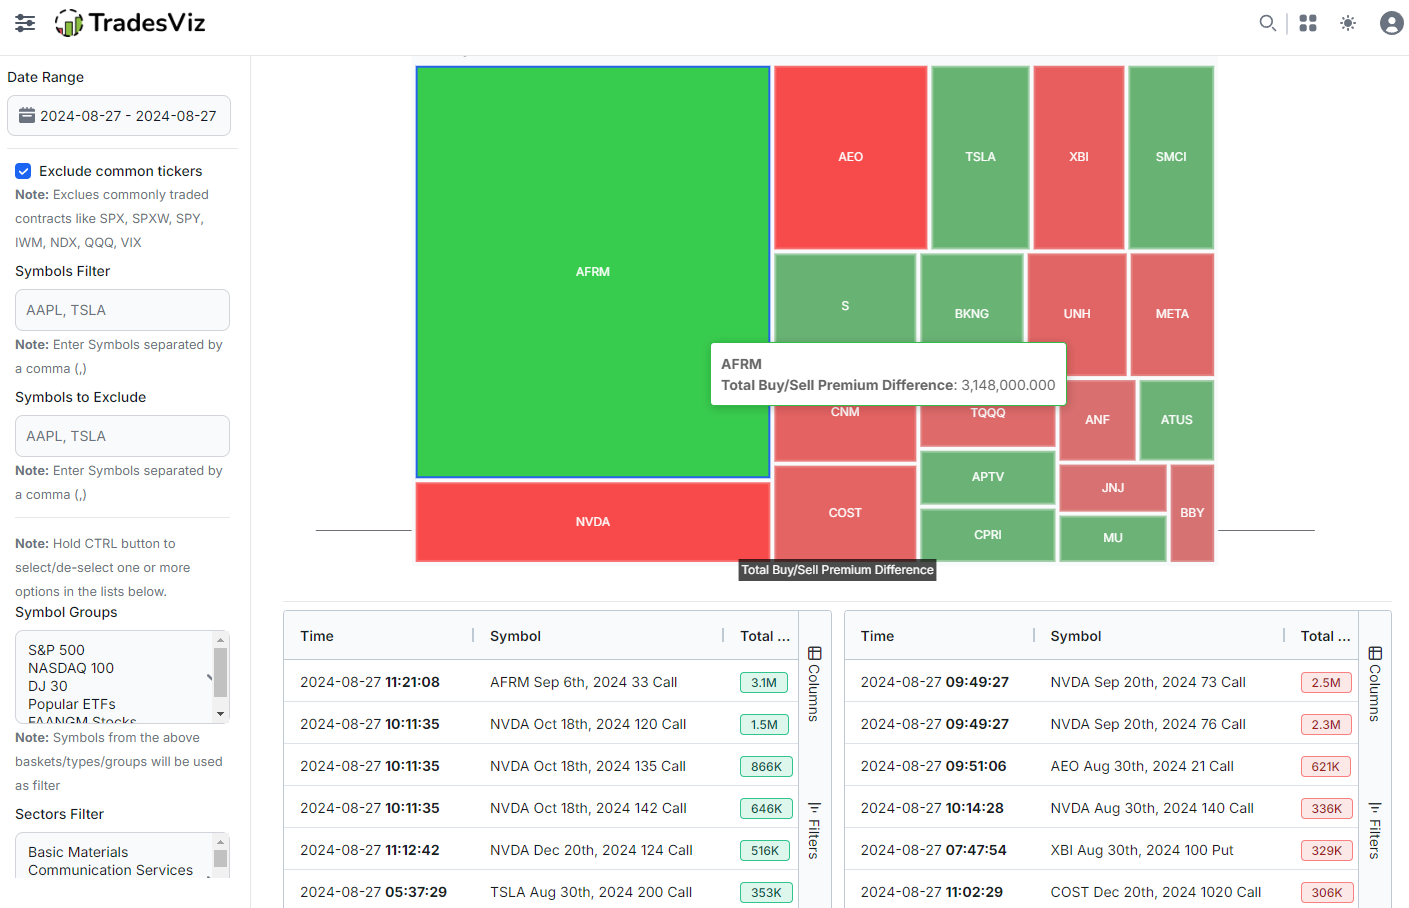Select S&P 500 in Symbol Groups
Image resolution: width=1409 pixels, height=908 pixels.
(x=56, y=650)
